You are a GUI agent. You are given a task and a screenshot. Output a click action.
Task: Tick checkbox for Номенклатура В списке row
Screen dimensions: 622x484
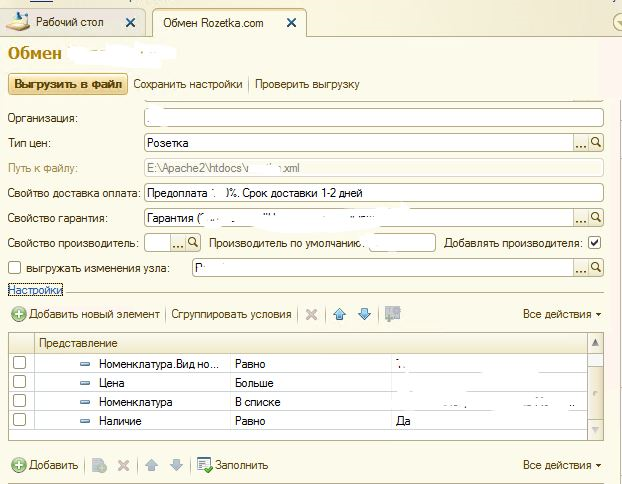coord(19,401)
